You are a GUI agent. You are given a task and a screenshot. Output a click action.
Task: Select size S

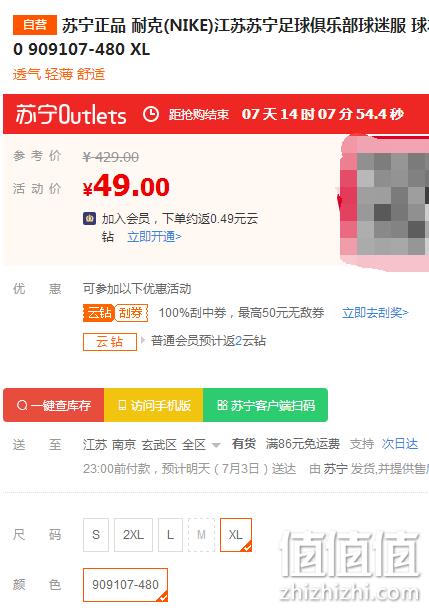tap(96, 535)
